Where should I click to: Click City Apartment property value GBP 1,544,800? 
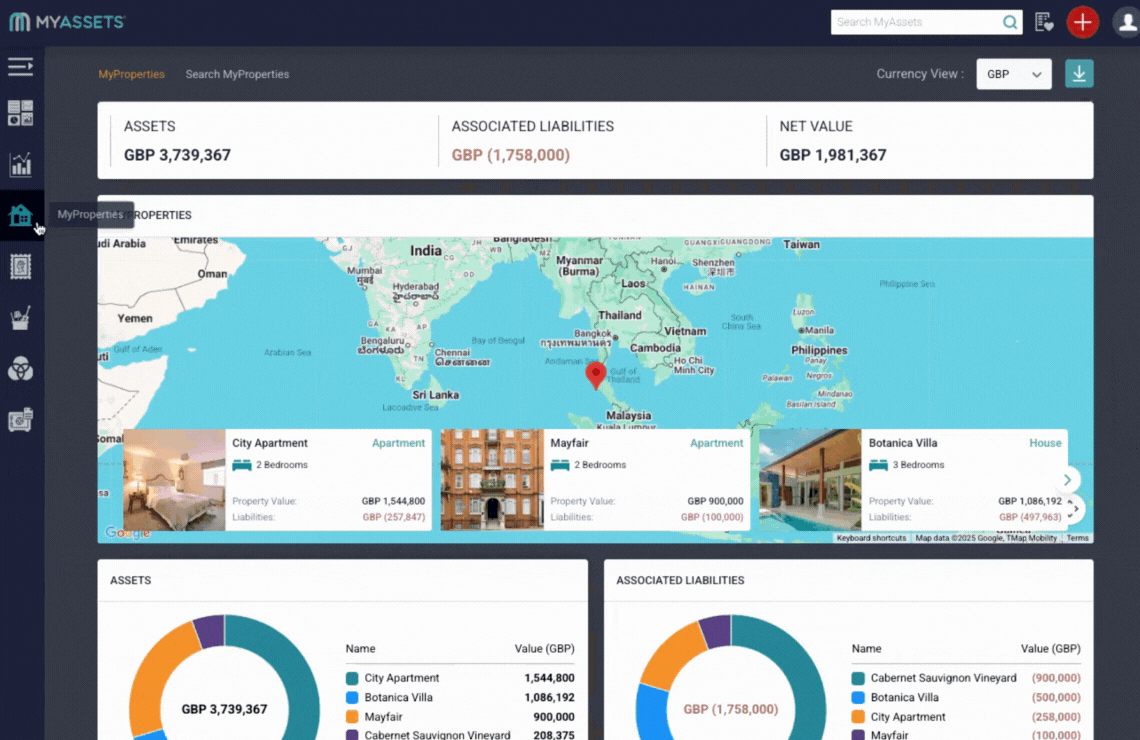[x=393, y=501]
